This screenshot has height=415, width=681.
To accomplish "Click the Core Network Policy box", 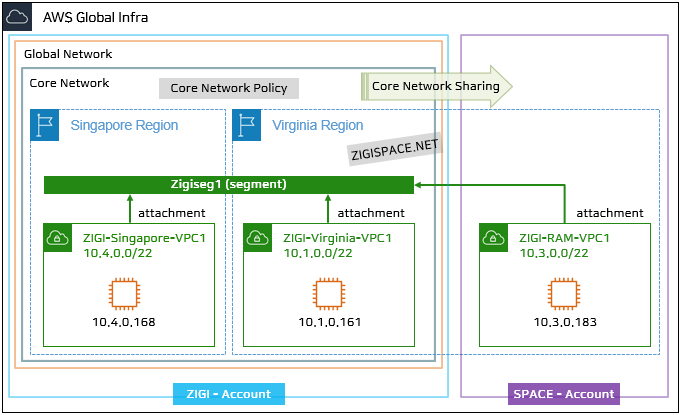I will pyautogui.click(x=229, y=88).
